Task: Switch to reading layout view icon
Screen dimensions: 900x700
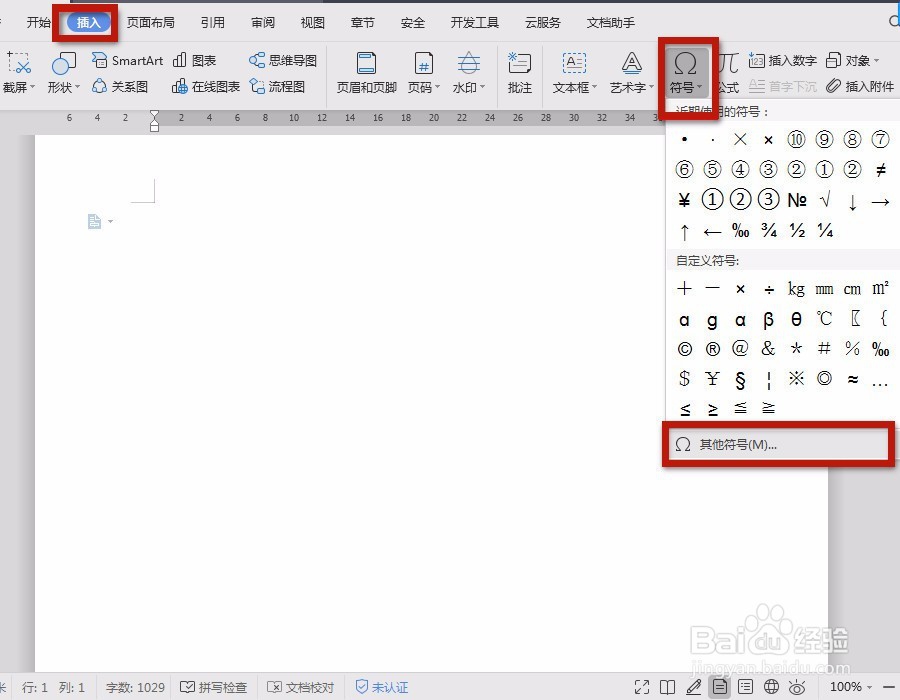Action: click(x=667, y=687)
